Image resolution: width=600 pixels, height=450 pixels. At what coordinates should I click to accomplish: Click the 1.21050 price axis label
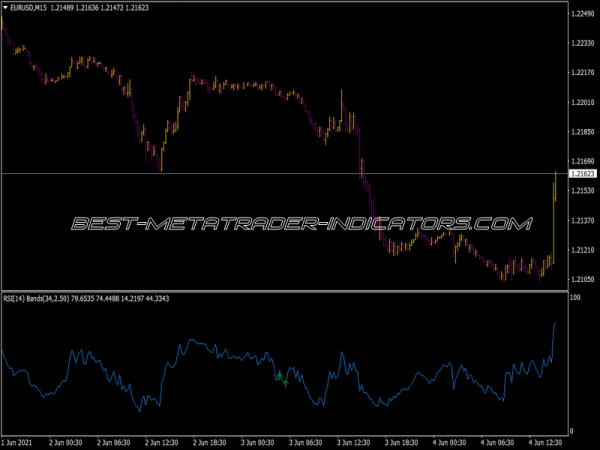(x=583, y=280)
